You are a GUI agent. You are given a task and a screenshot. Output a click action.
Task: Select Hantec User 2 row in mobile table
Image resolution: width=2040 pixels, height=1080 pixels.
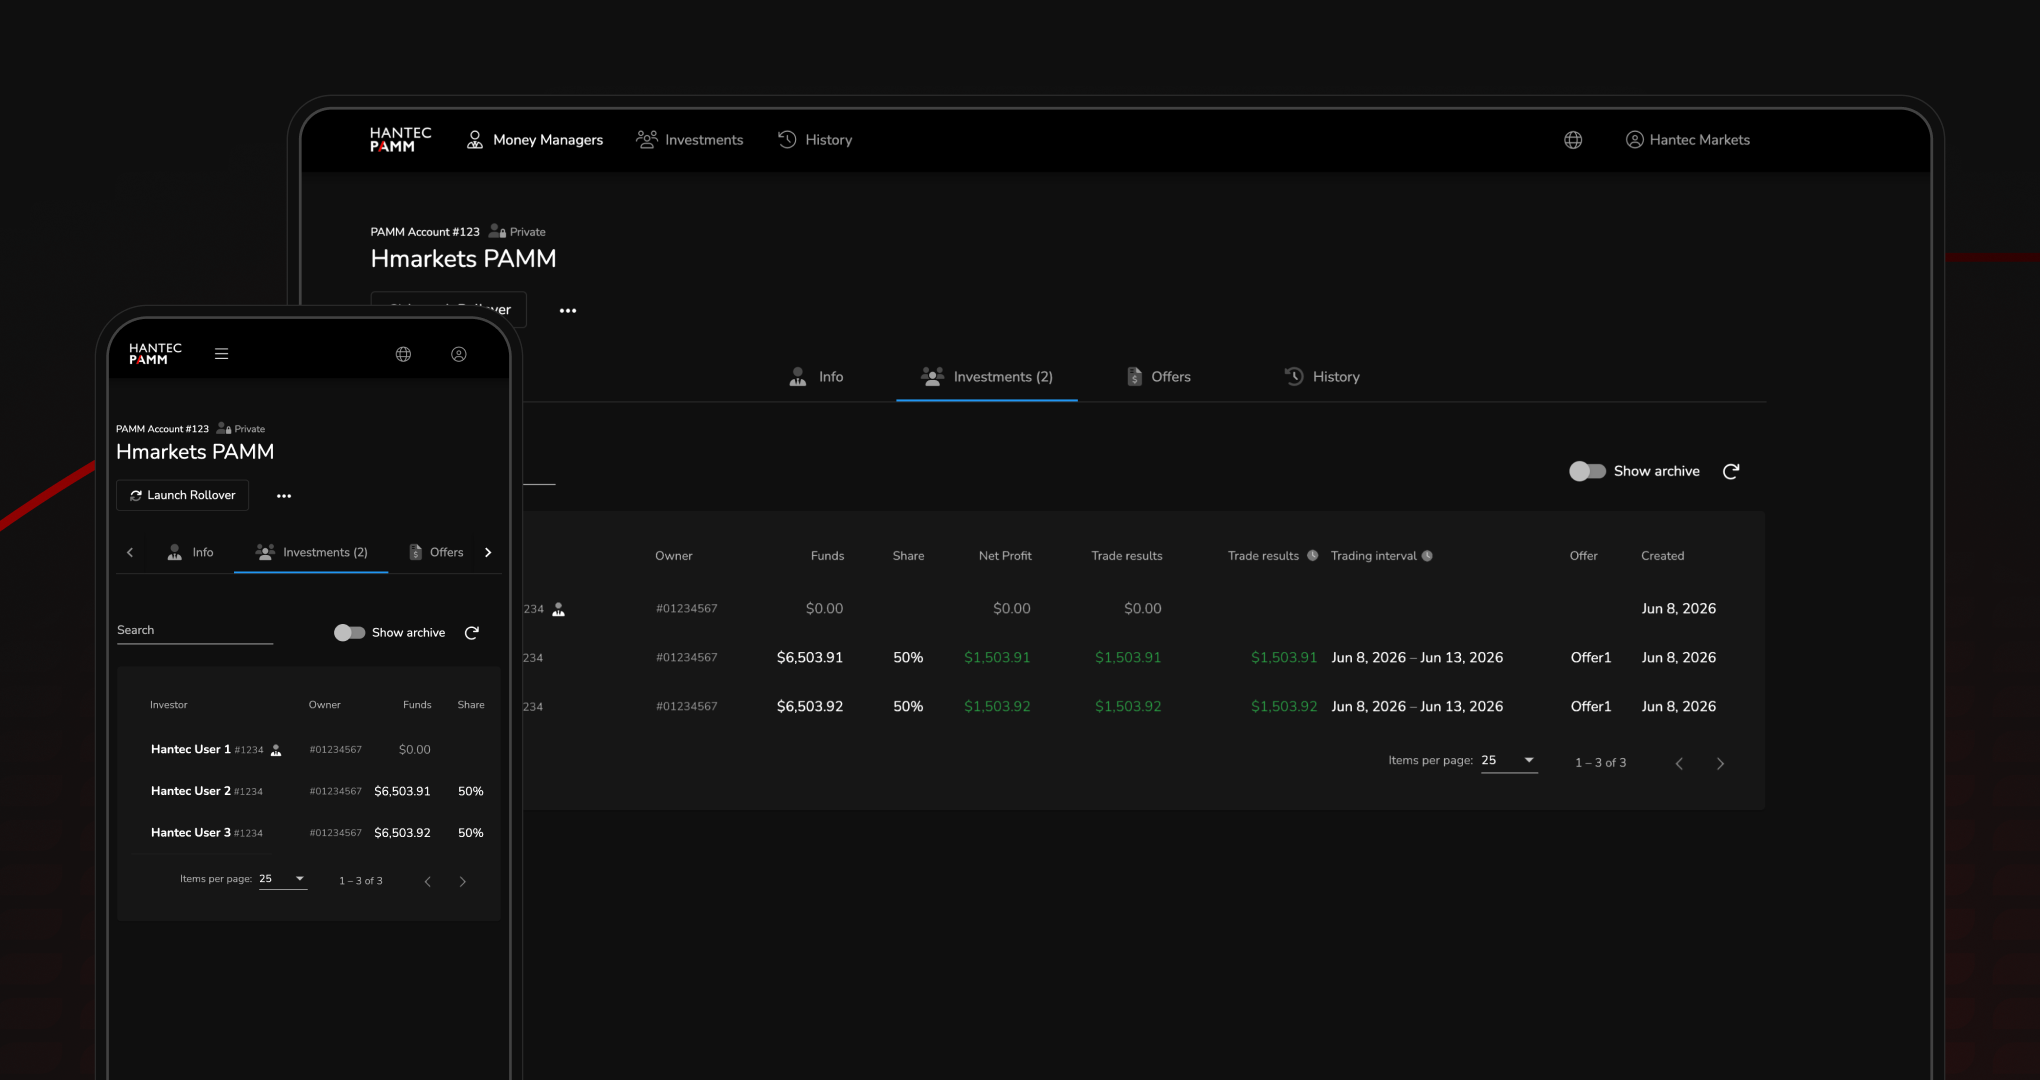click(x=309, y=791)
